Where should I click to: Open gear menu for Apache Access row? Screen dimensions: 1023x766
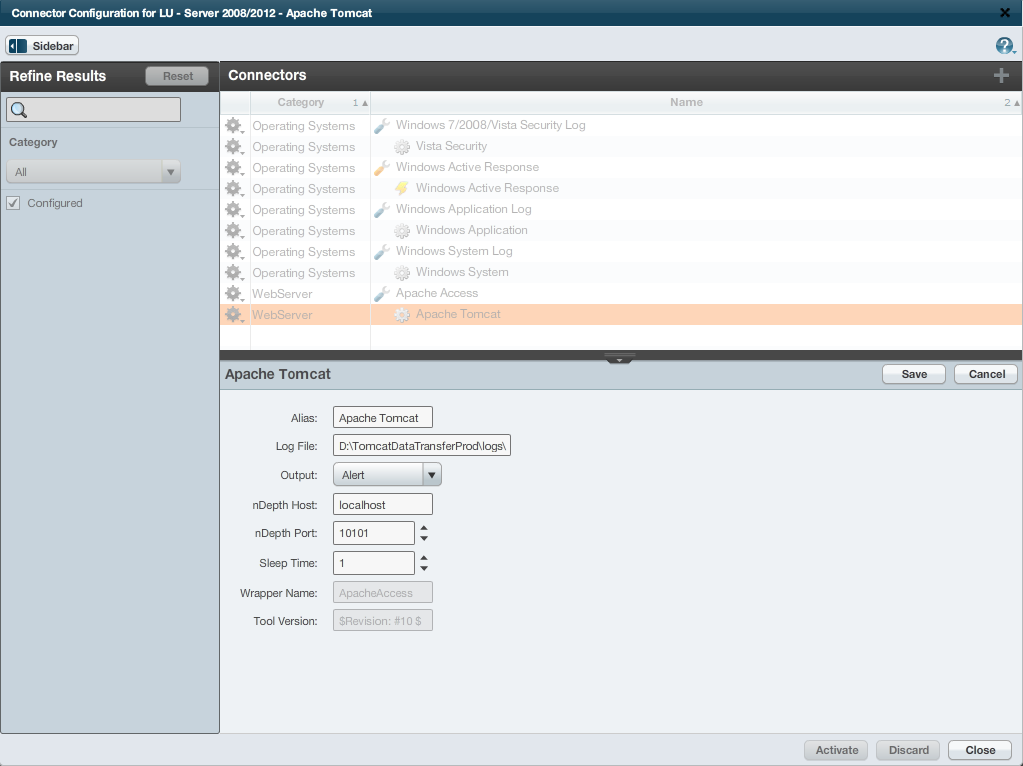[234, 293]
